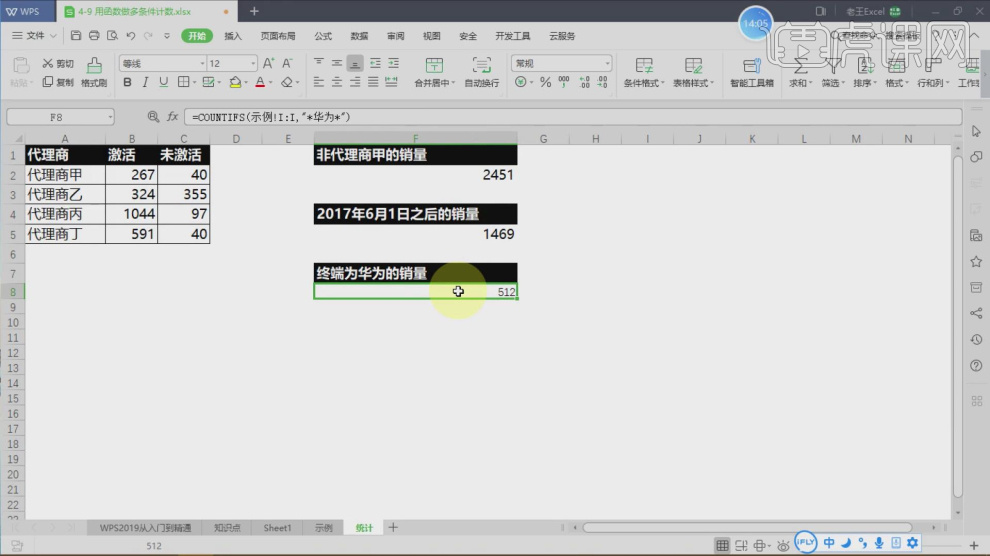Open the Insert (插入) ribbon tab
The image size is (990, 556).
click(233, 36)
